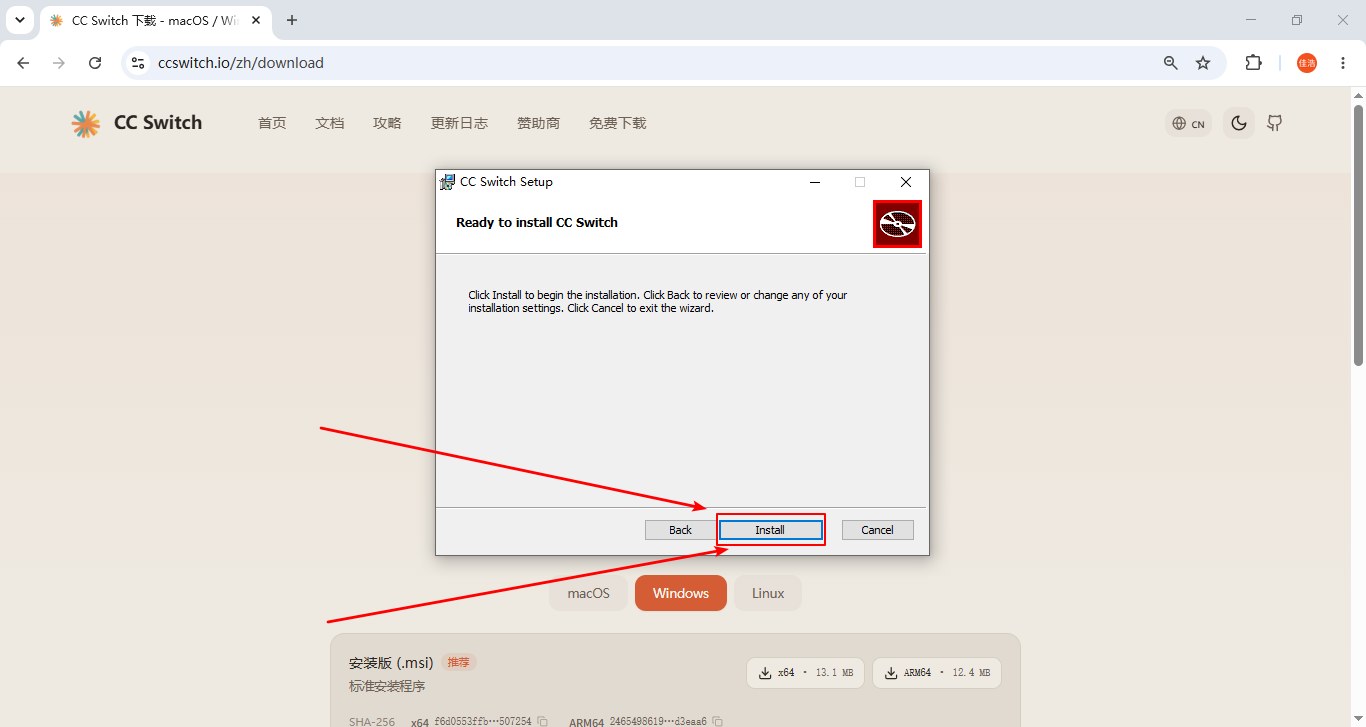
Task: Open the 更新日志 nav item
Action: pyautogui.click(x=459, y=123)
